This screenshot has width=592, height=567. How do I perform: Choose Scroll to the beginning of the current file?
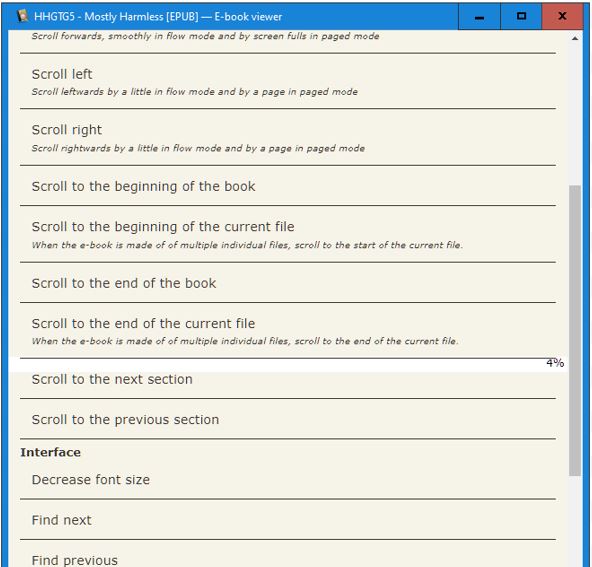coord(288,234)
